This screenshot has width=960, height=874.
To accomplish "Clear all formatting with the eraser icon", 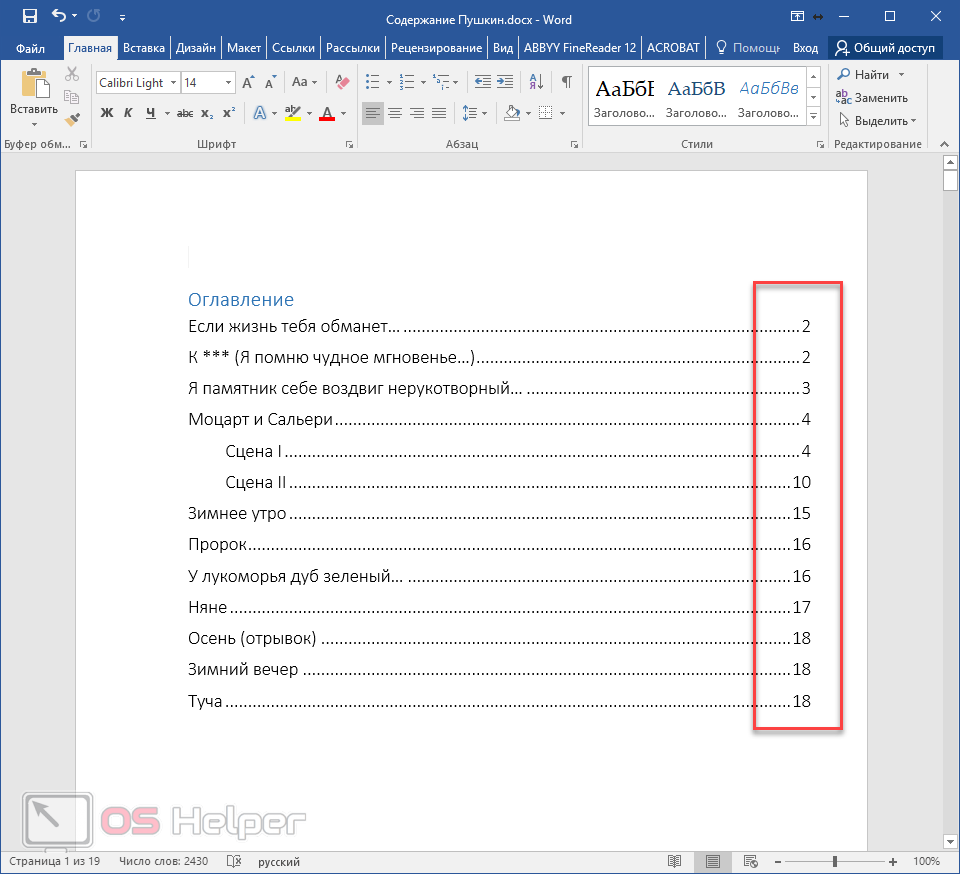I will [x=342, y=82].
